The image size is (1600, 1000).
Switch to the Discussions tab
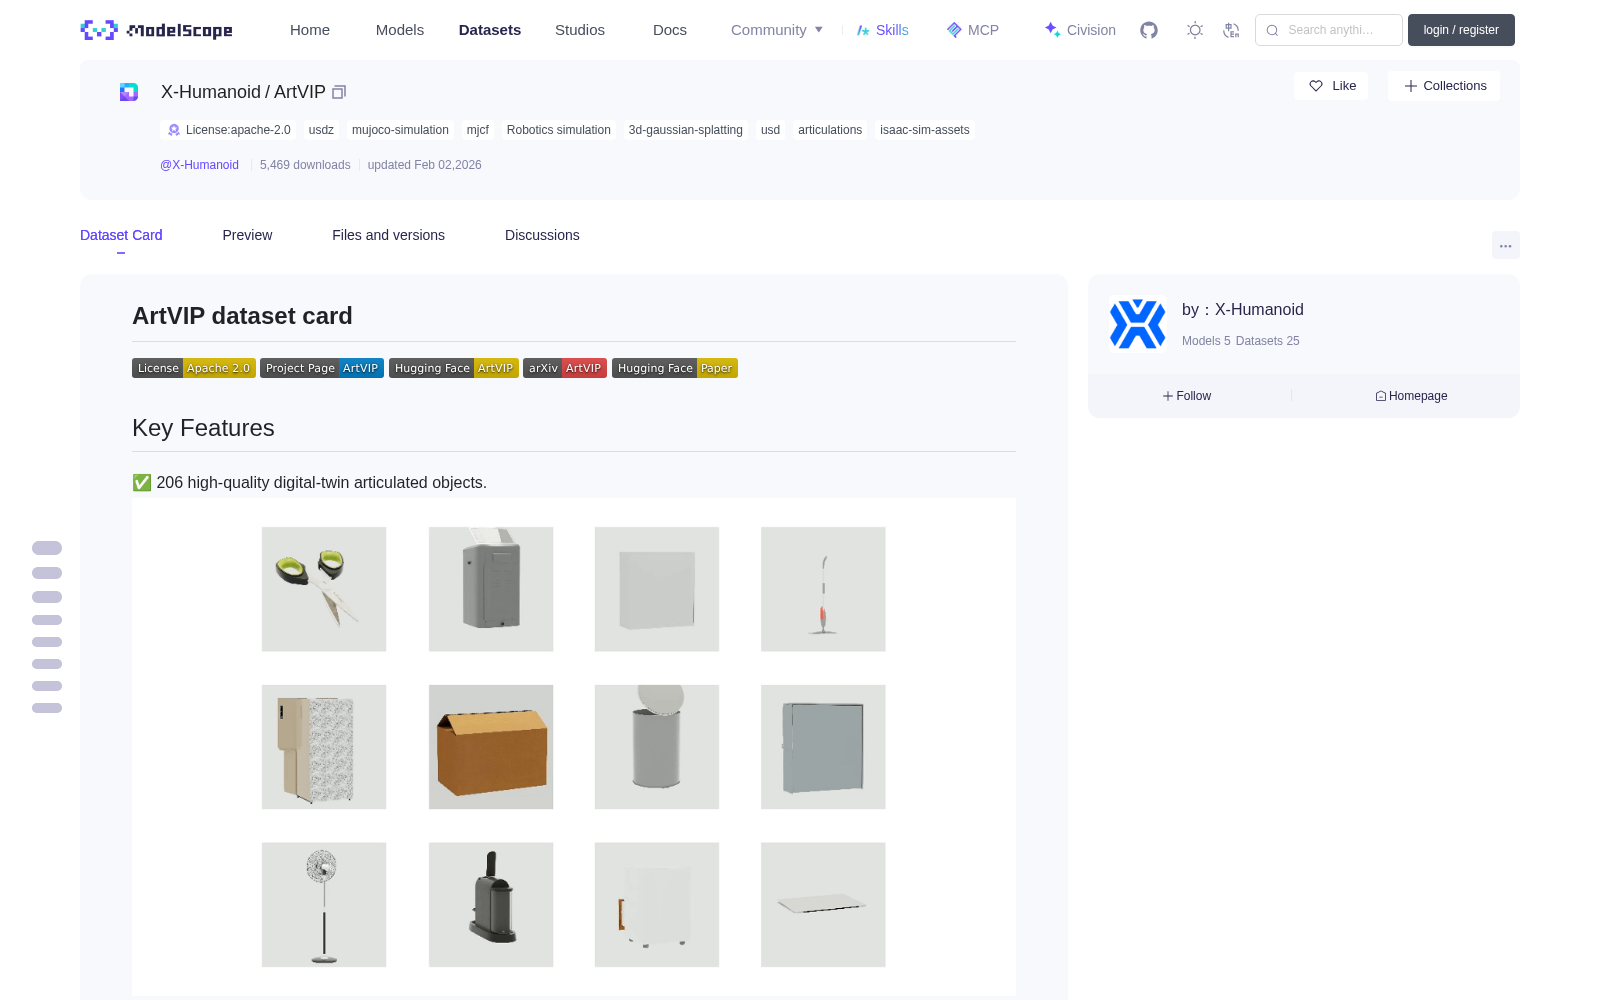[x=542, y=235]
